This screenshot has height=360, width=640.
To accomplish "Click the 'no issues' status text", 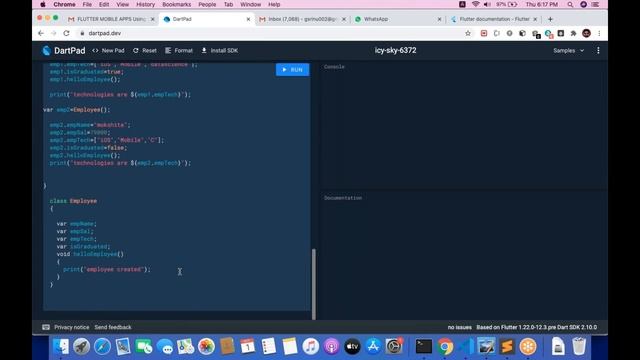I will [460, 327].
